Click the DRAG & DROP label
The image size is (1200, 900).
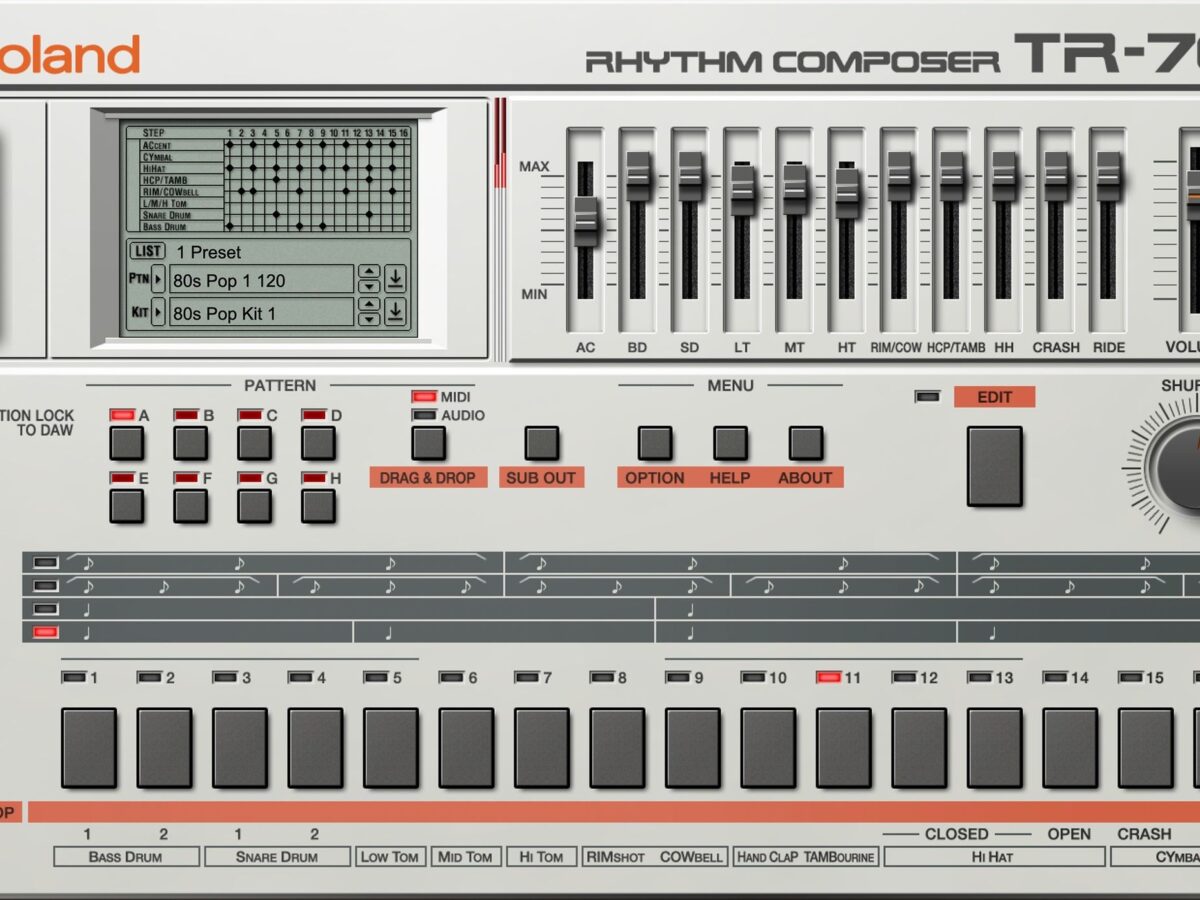point(428,478)
